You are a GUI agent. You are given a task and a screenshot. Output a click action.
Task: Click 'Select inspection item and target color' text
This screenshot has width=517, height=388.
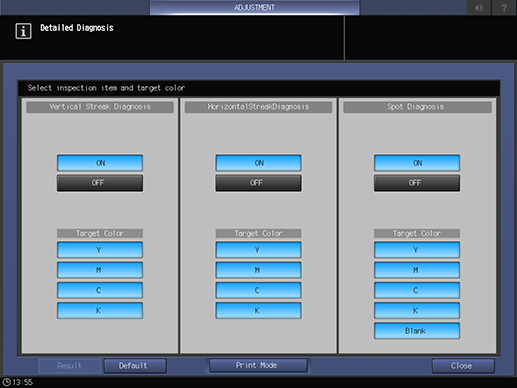106,88
